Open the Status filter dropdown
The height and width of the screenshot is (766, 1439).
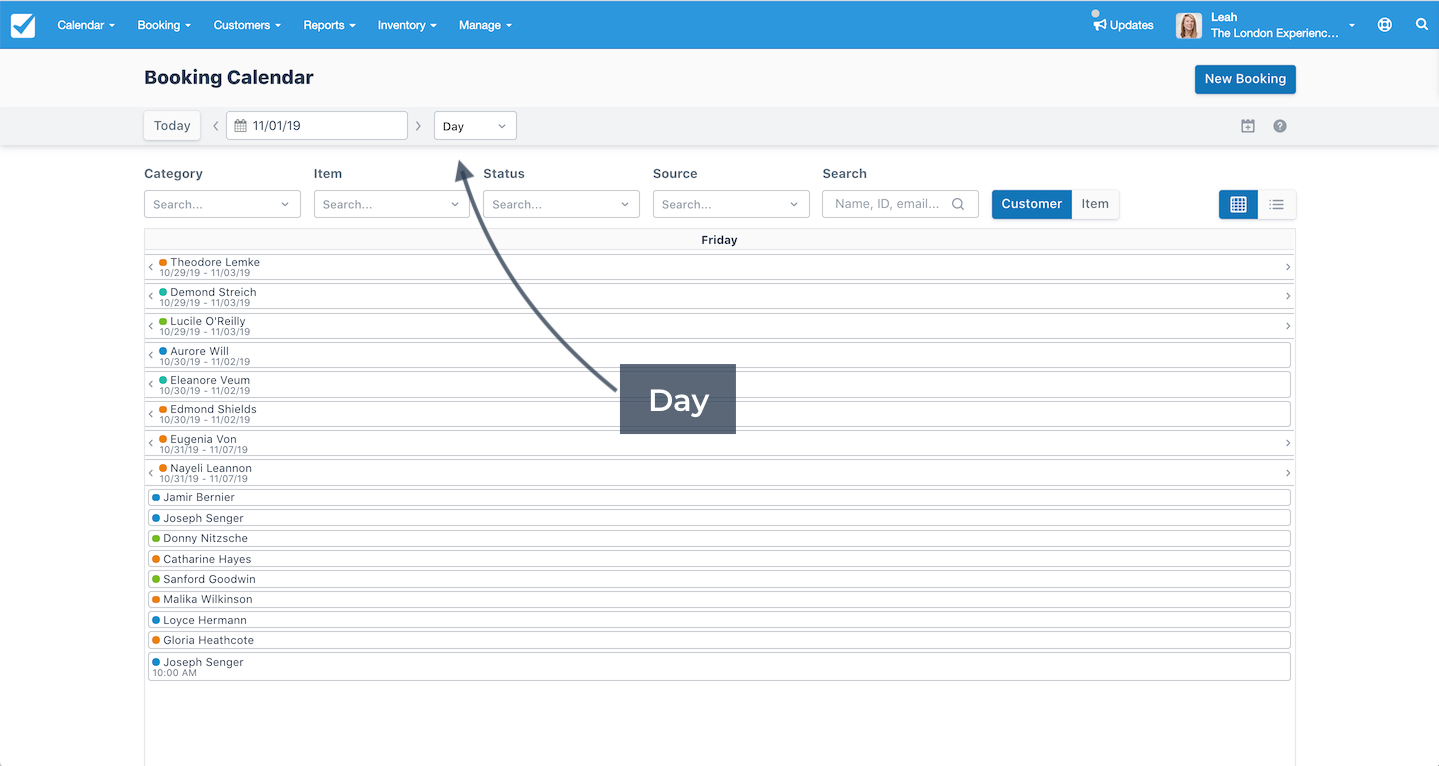pyautogui.click(x=561, y=204)
